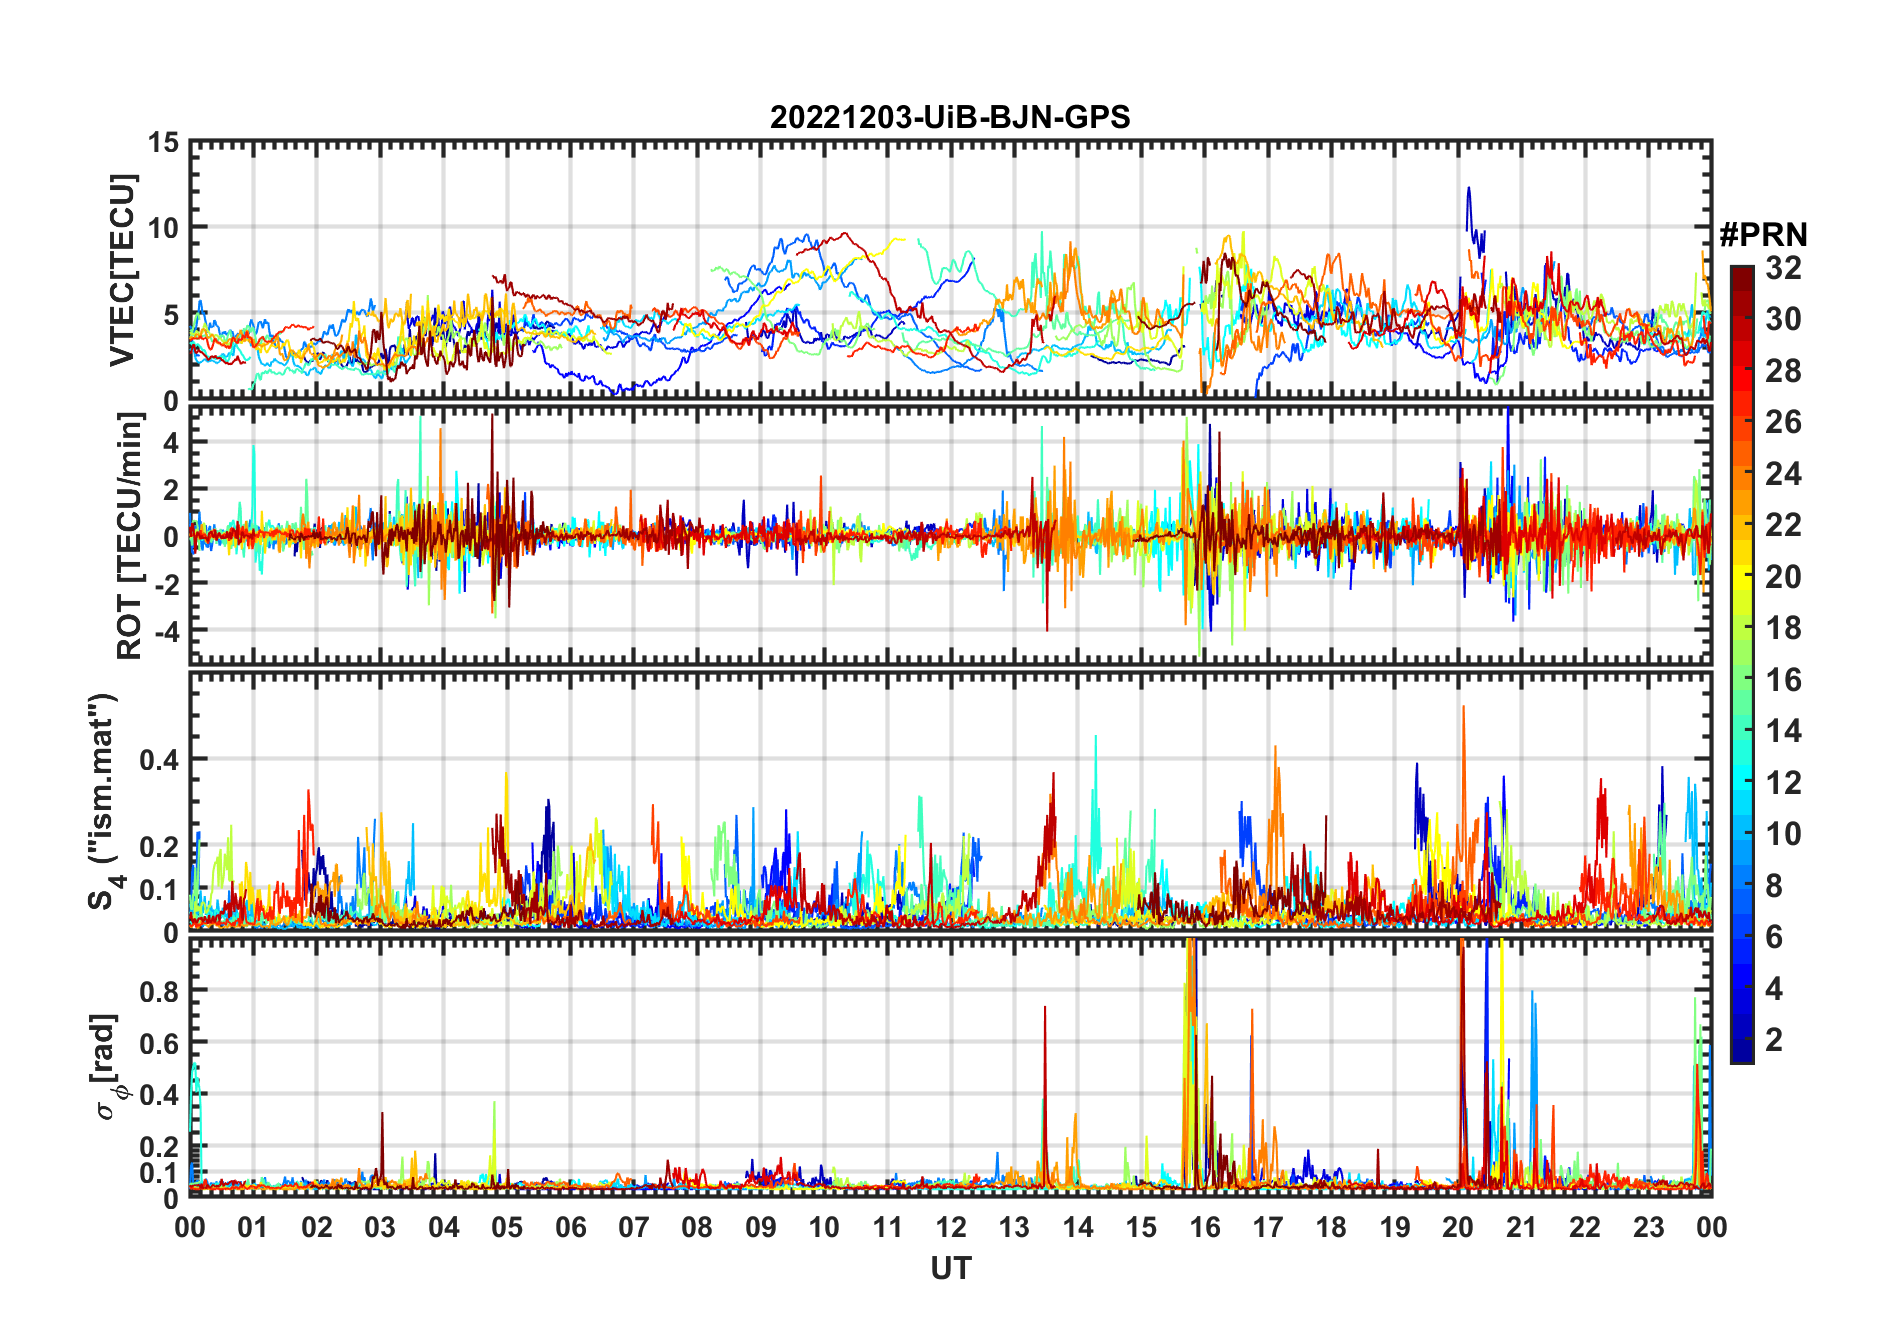Click x-axis tick label 23
This screenshot has height=1330, width=1902.
[1649, 1227]
